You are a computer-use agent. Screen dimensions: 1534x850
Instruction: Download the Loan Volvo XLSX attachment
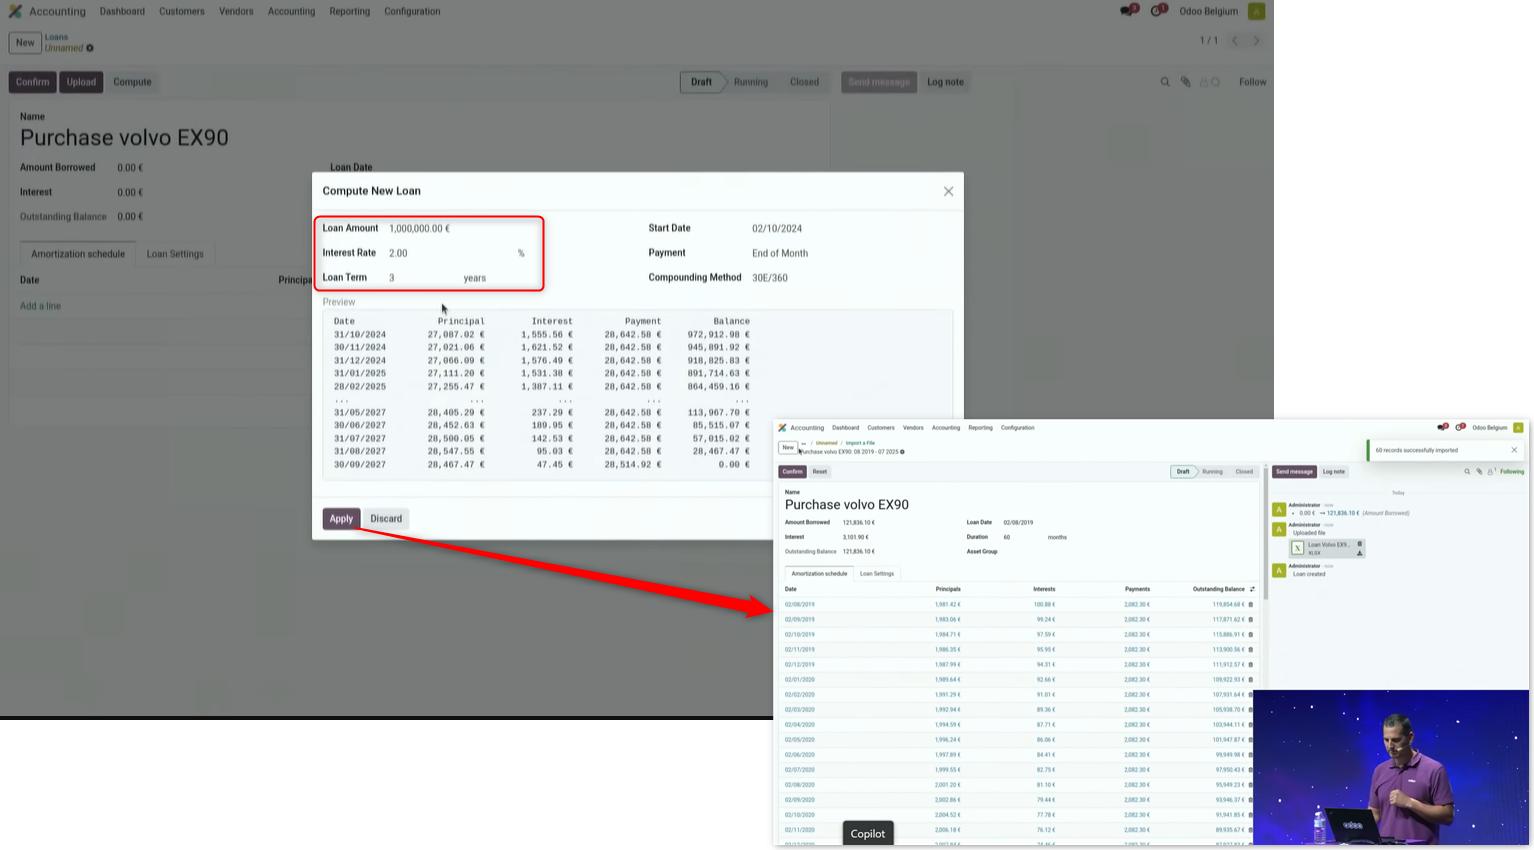(1360, 553)
